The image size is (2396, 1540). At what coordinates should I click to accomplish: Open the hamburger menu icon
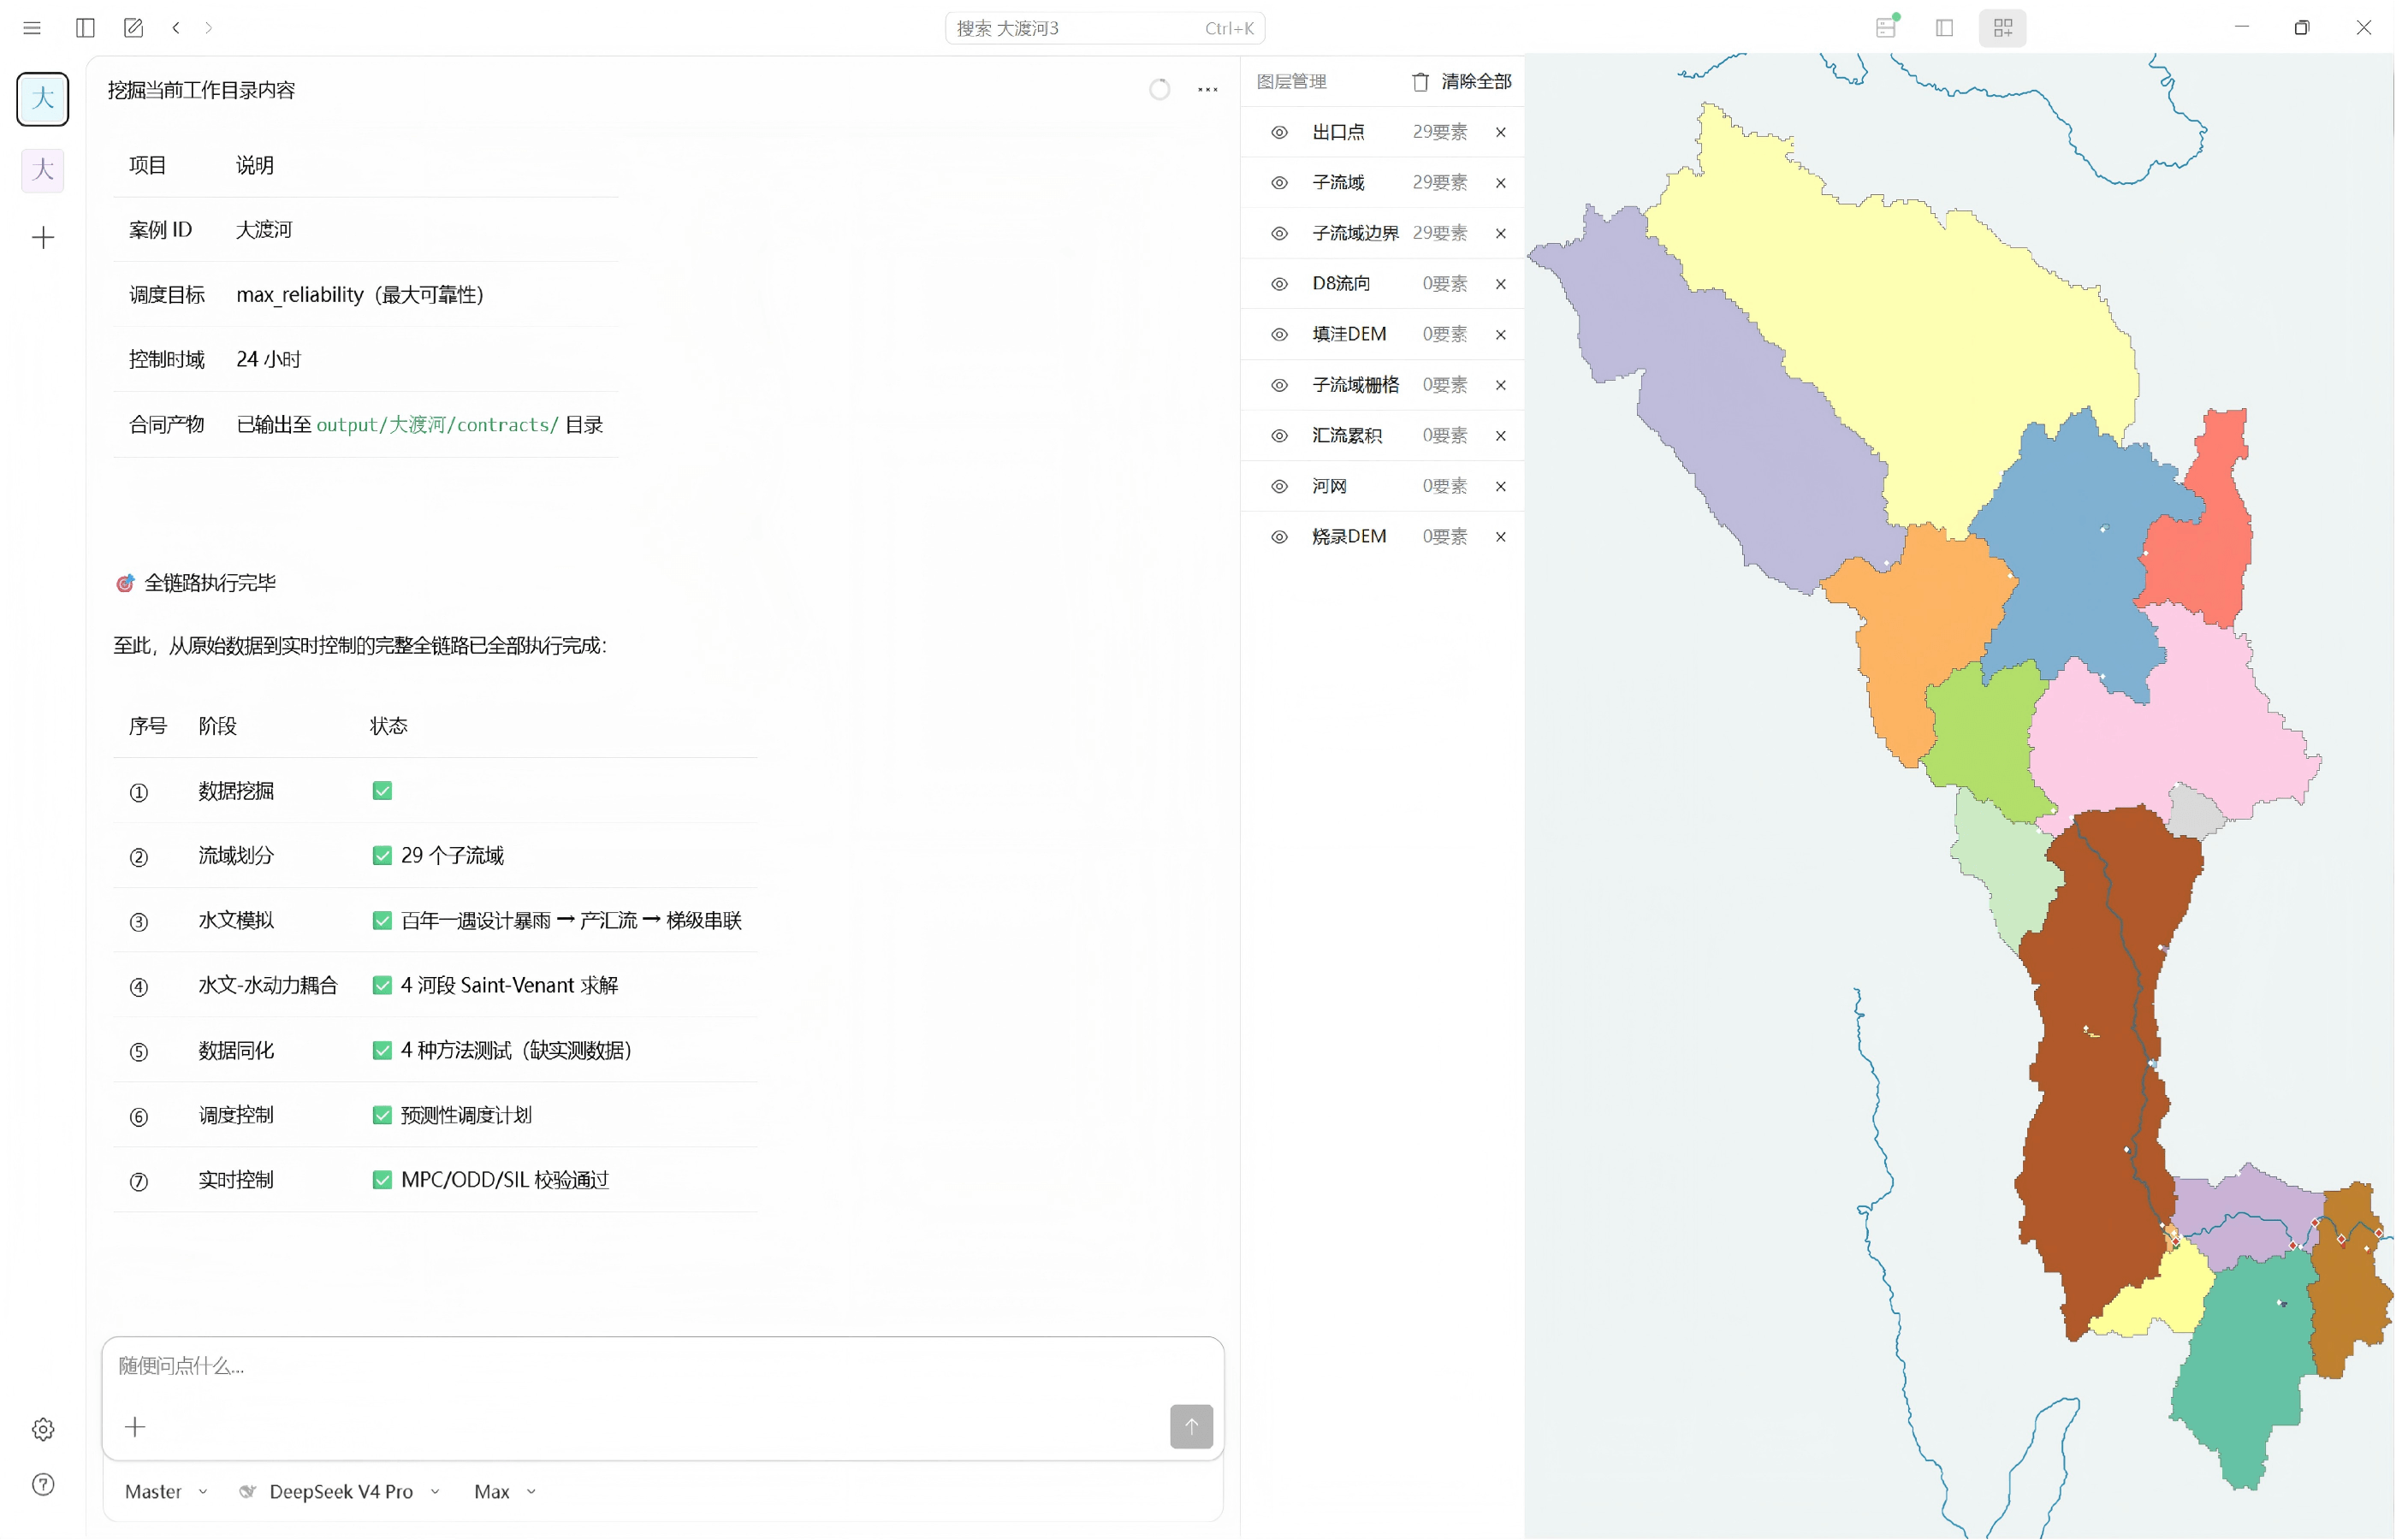pyautogui.click(x=32, y=28)
